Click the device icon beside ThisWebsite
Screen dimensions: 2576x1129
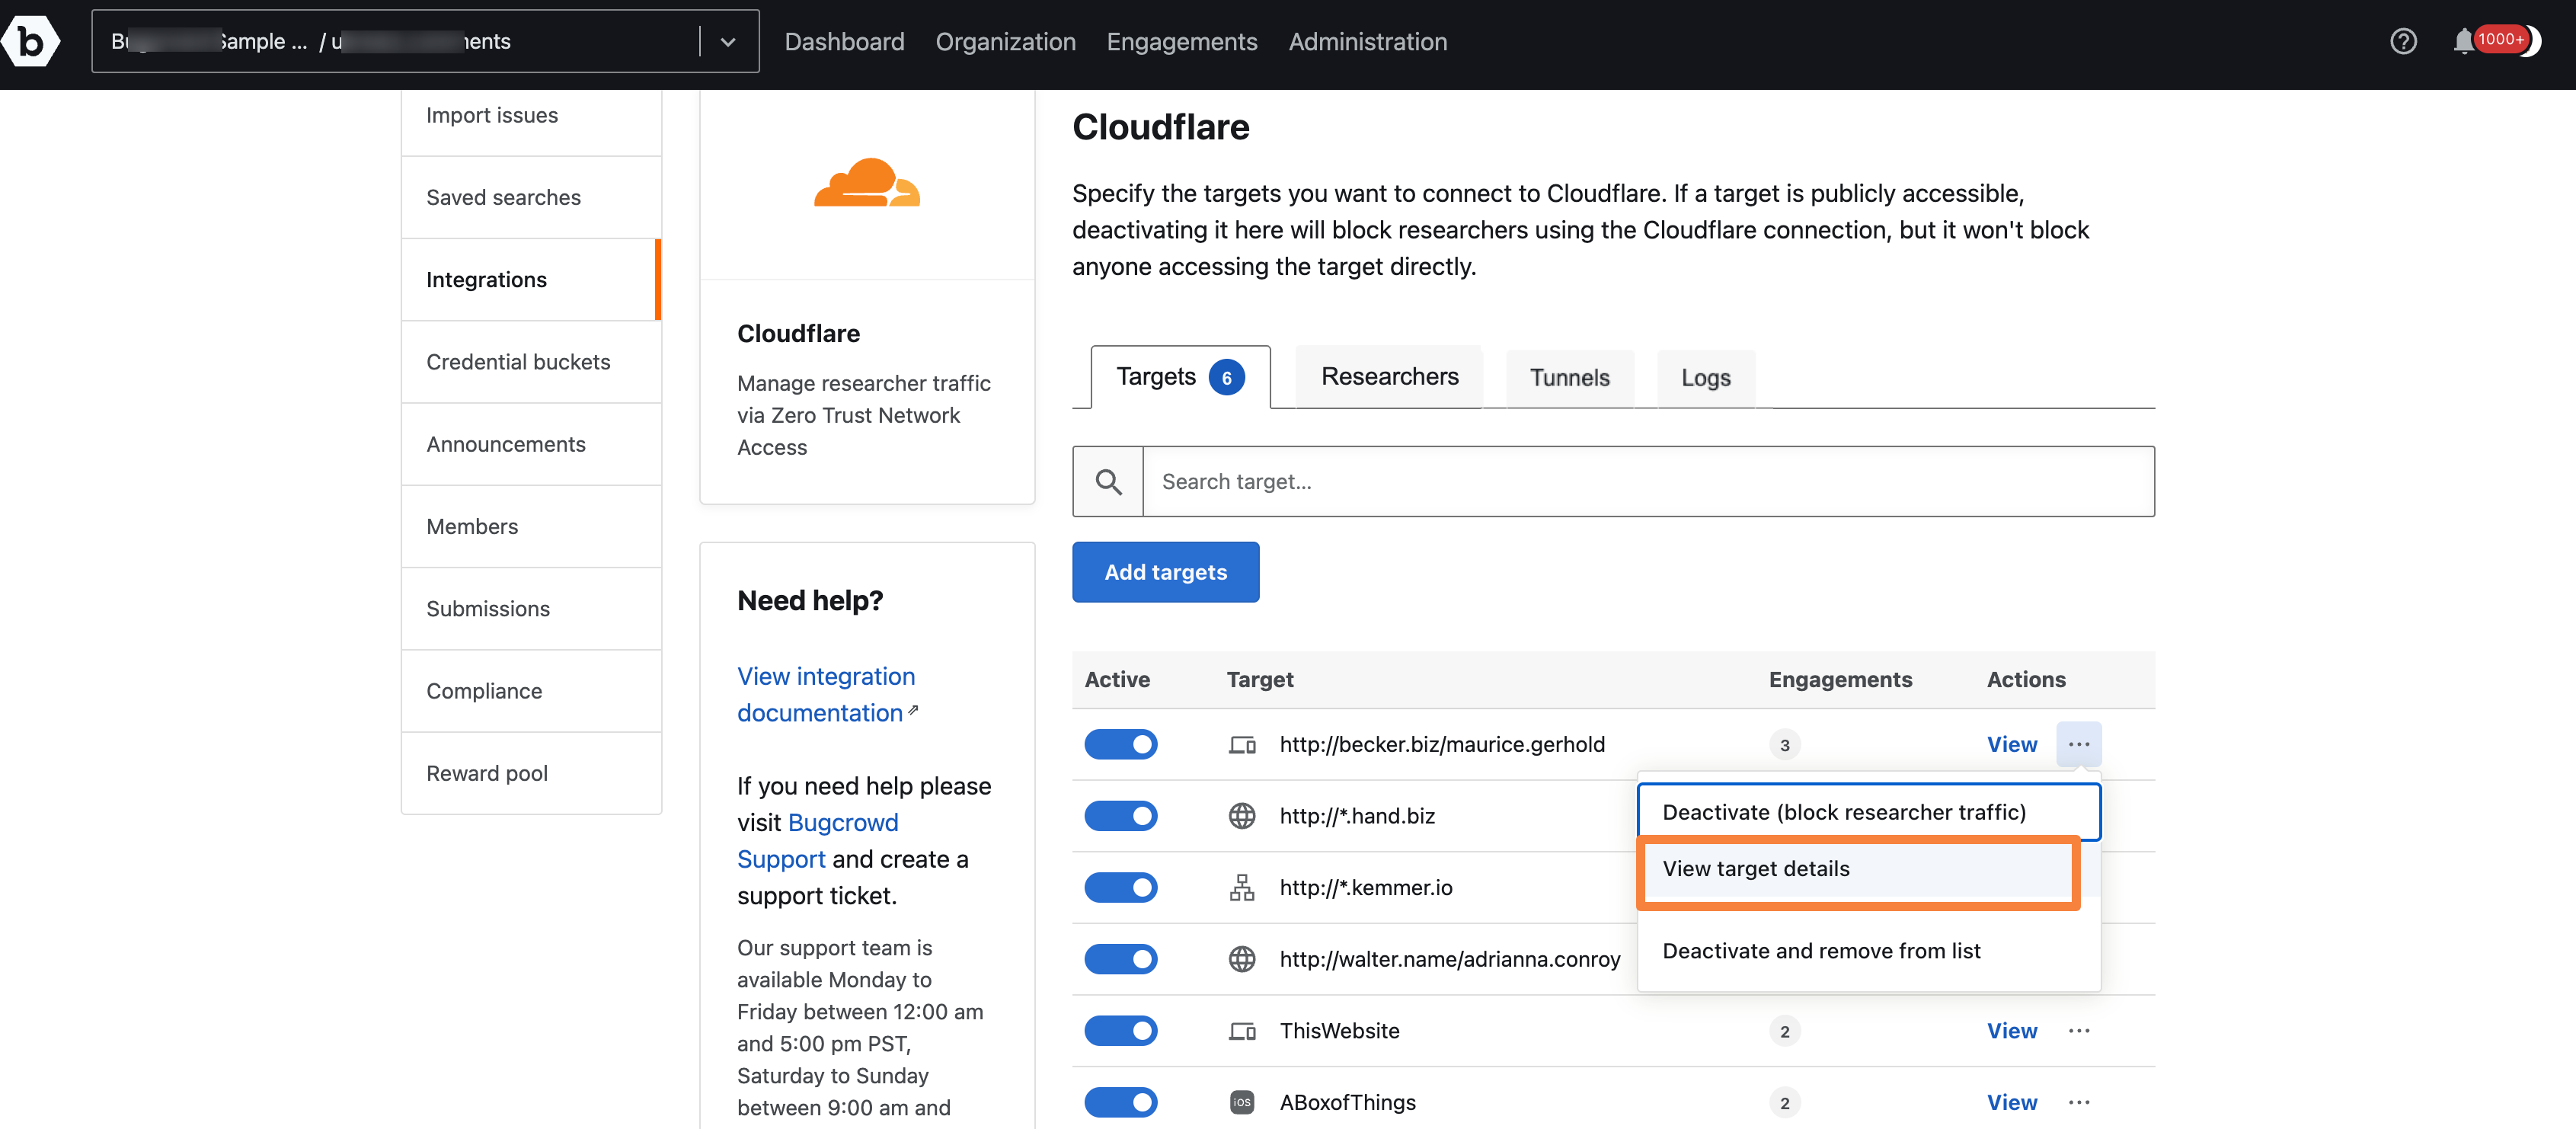tap(1242, 1031)
